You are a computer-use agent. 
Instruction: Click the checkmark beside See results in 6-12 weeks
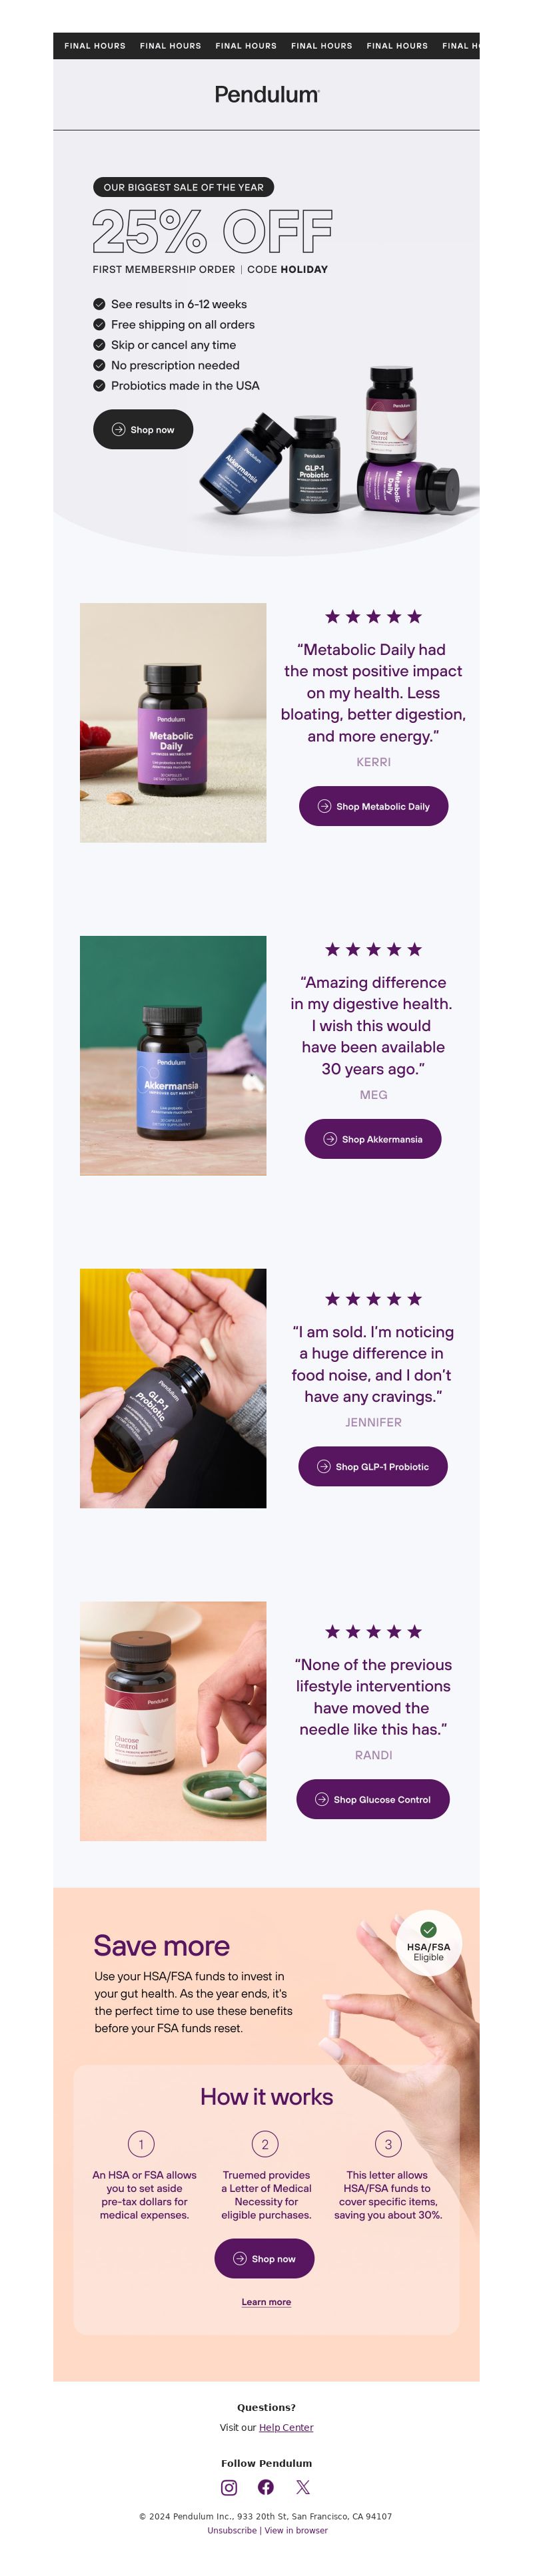[x=99, y=304]
